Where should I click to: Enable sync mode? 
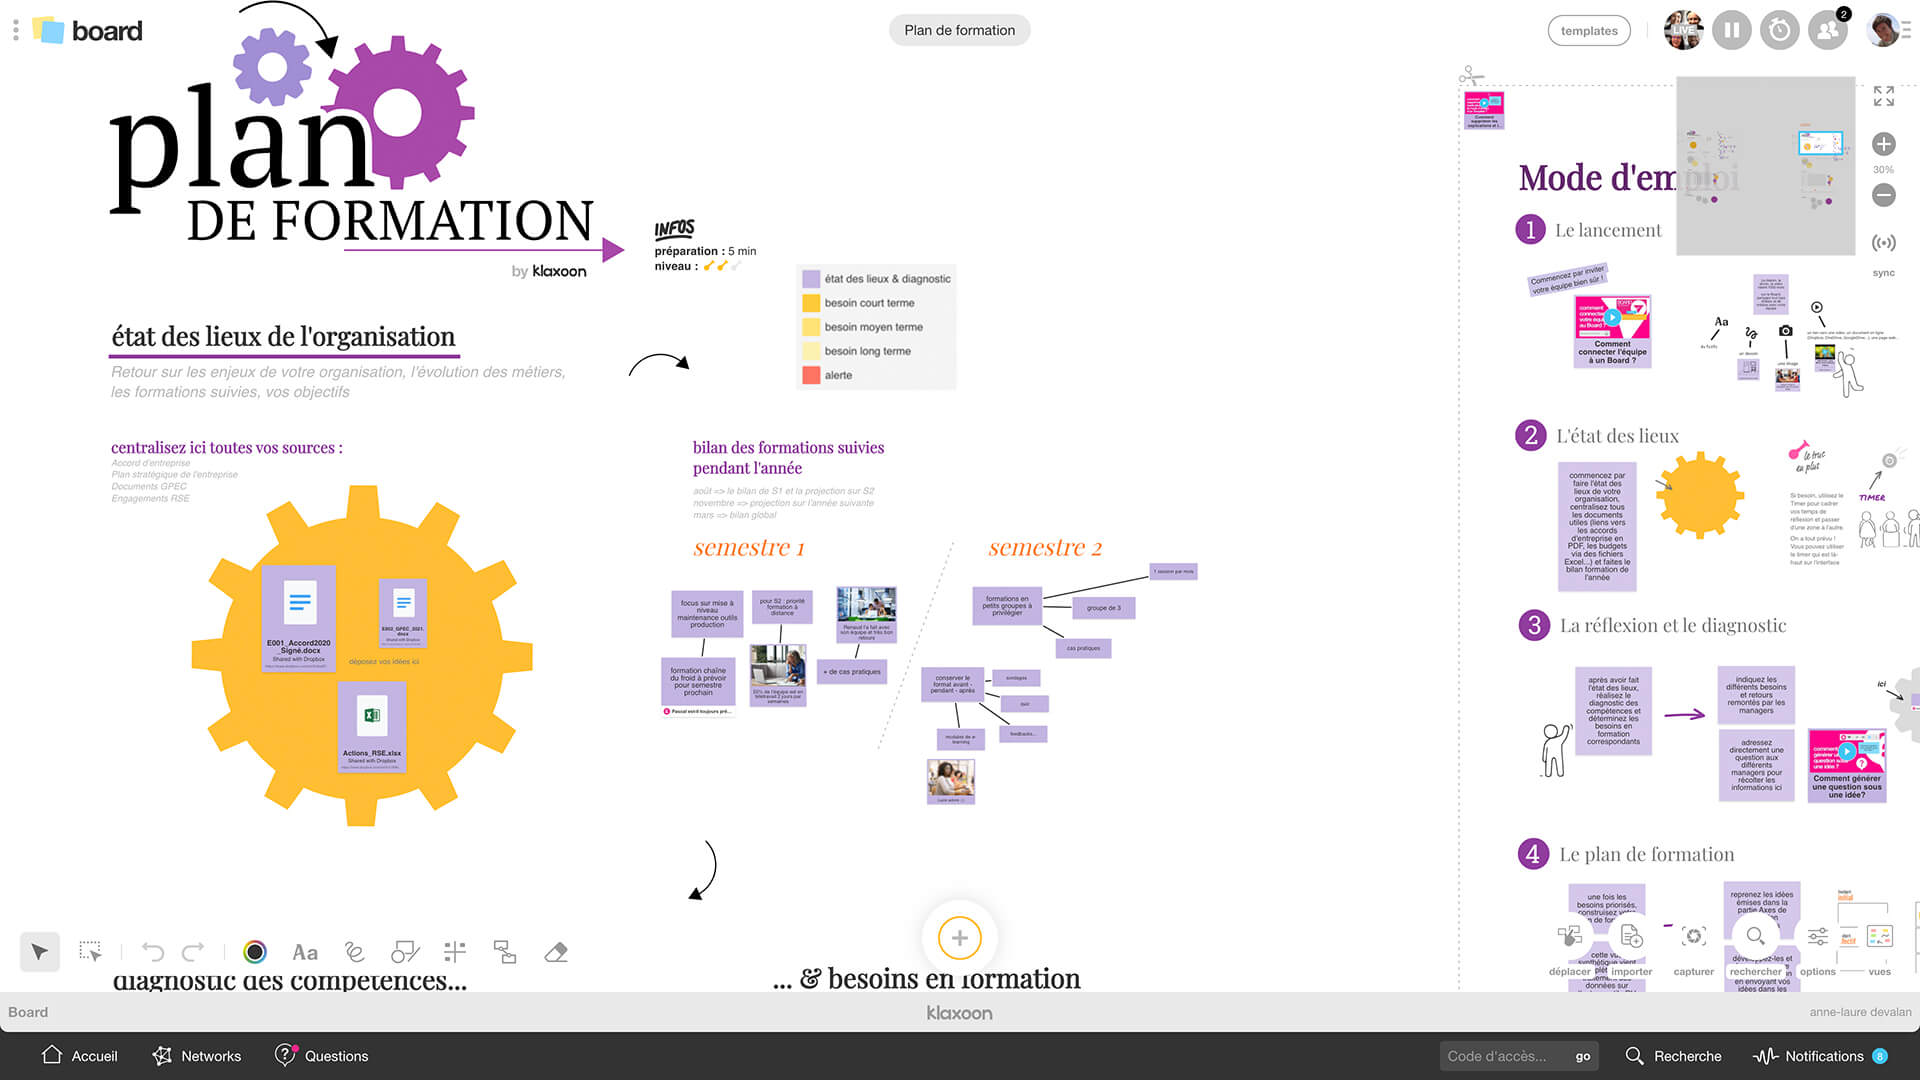tap(1884, 243)
